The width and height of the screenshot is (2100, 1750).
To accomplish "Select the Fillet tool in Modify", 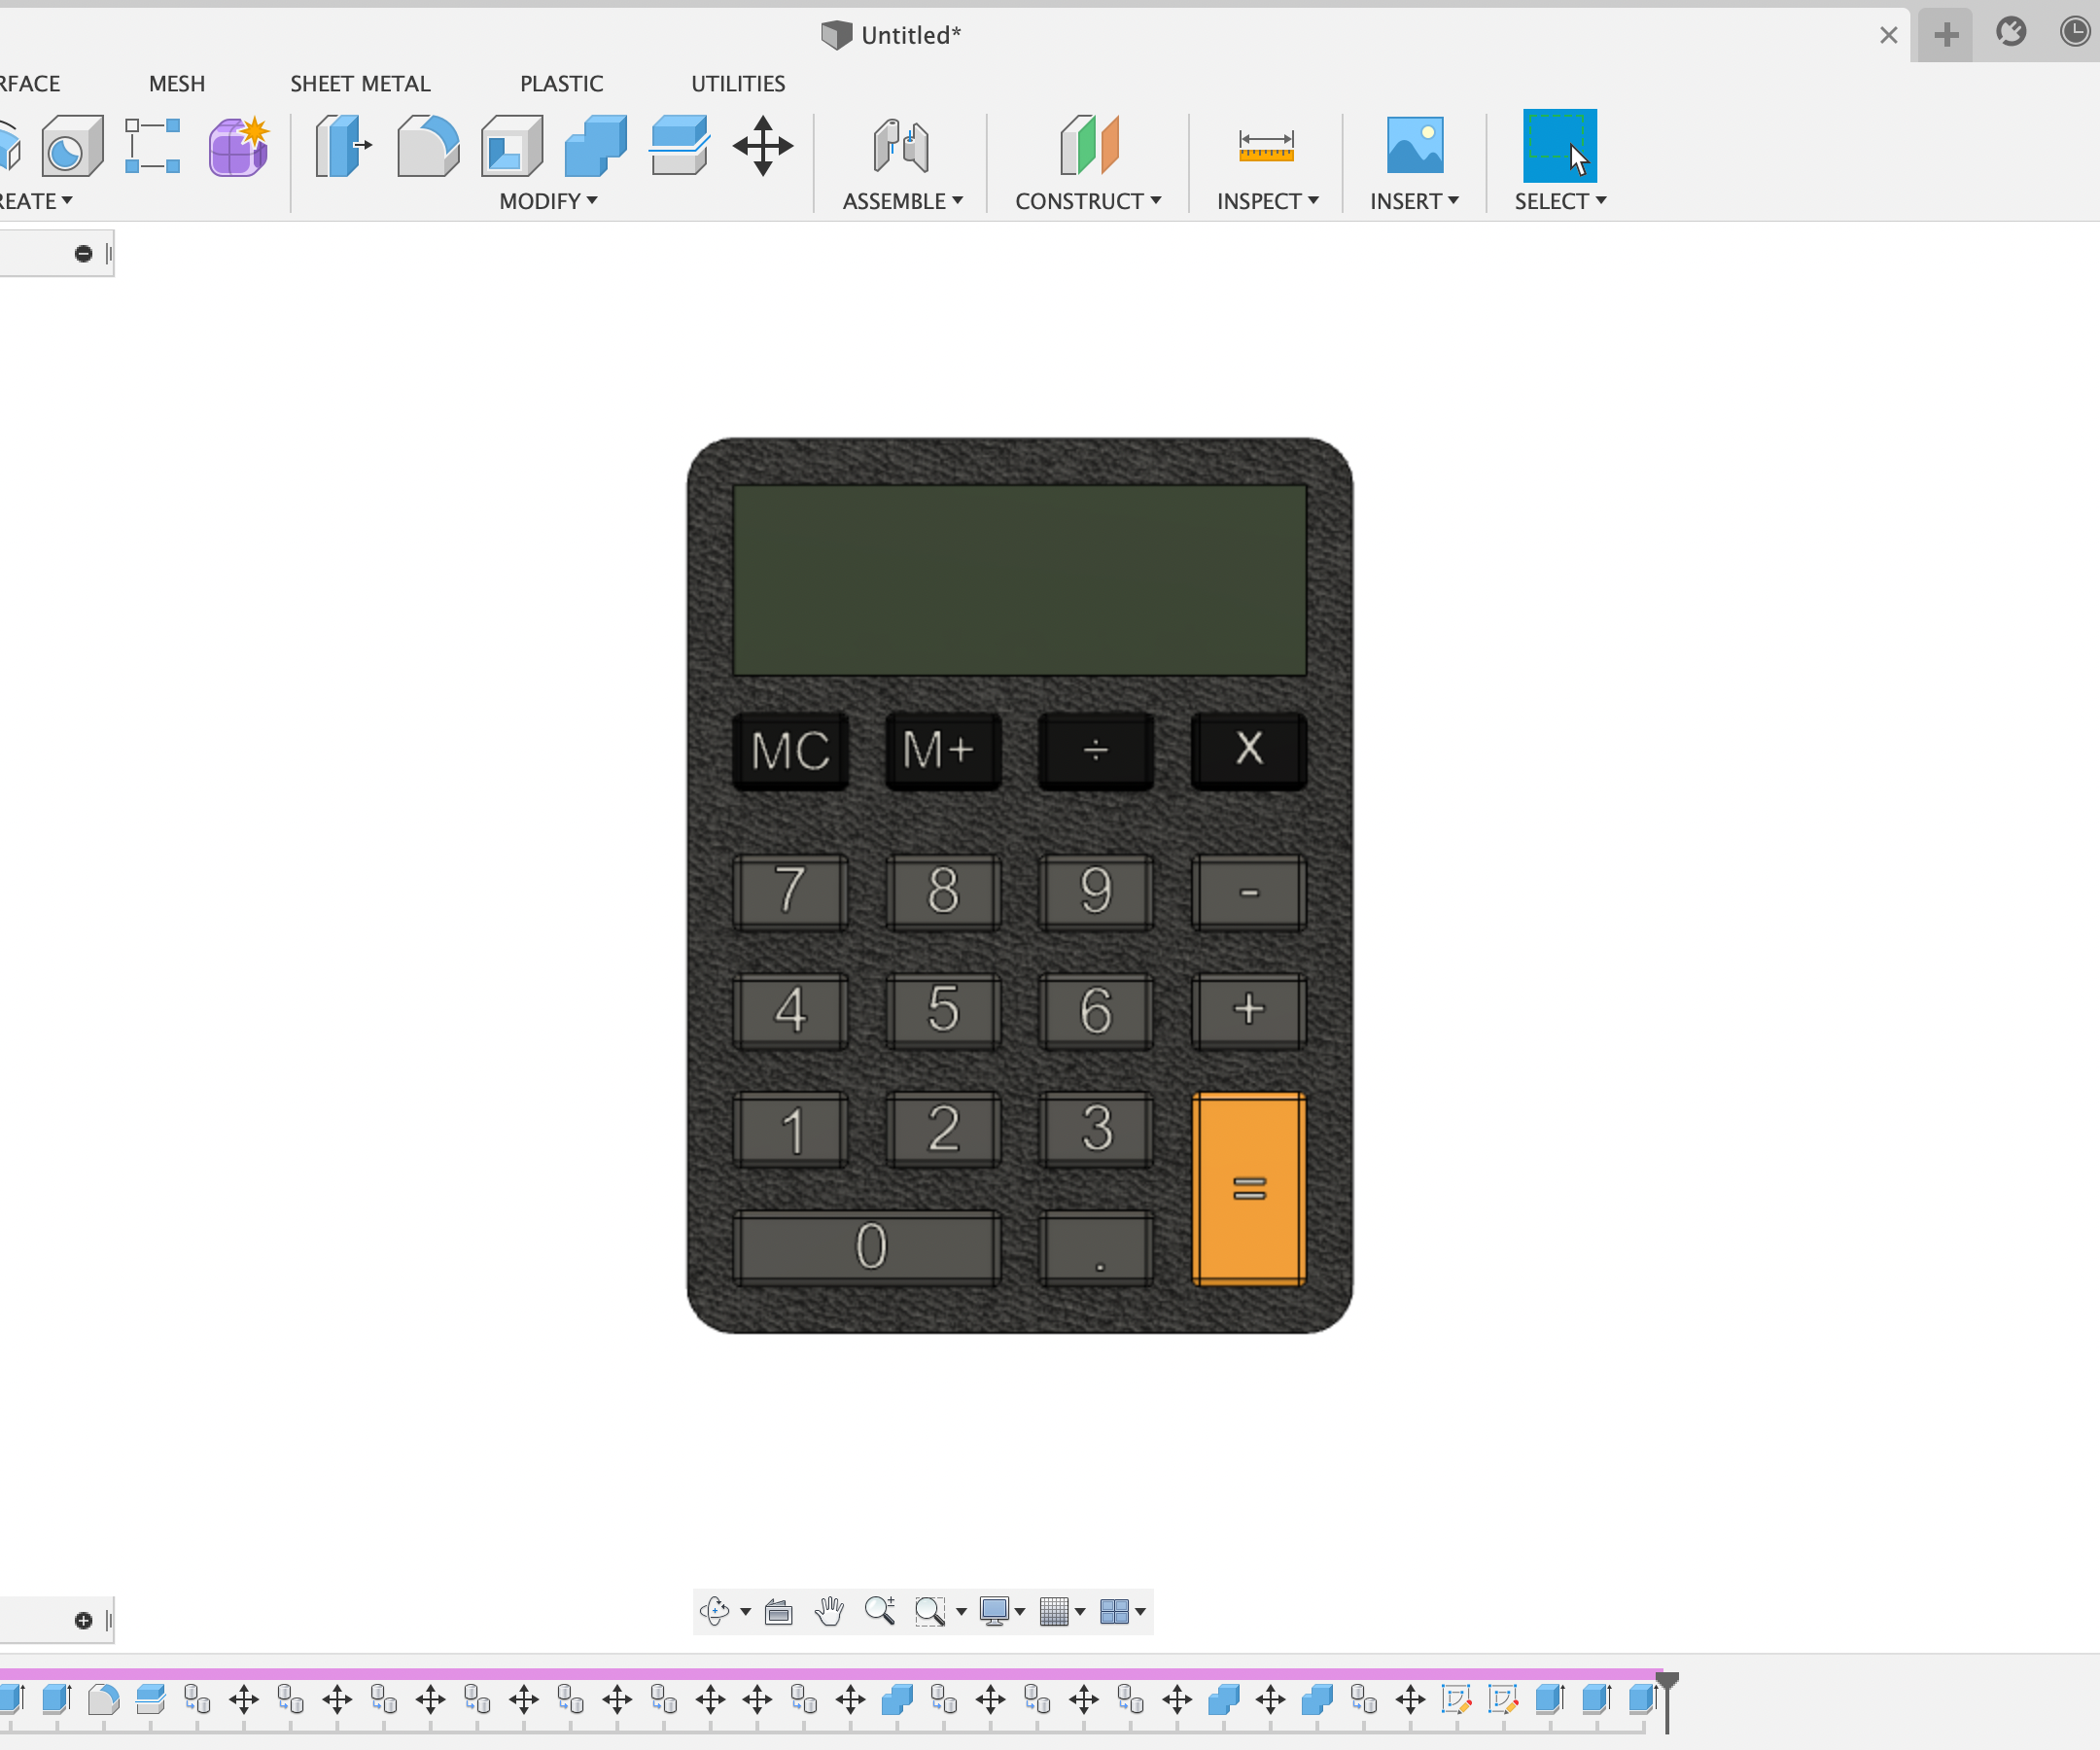I will pyautogui.click(x=427, y=145).
